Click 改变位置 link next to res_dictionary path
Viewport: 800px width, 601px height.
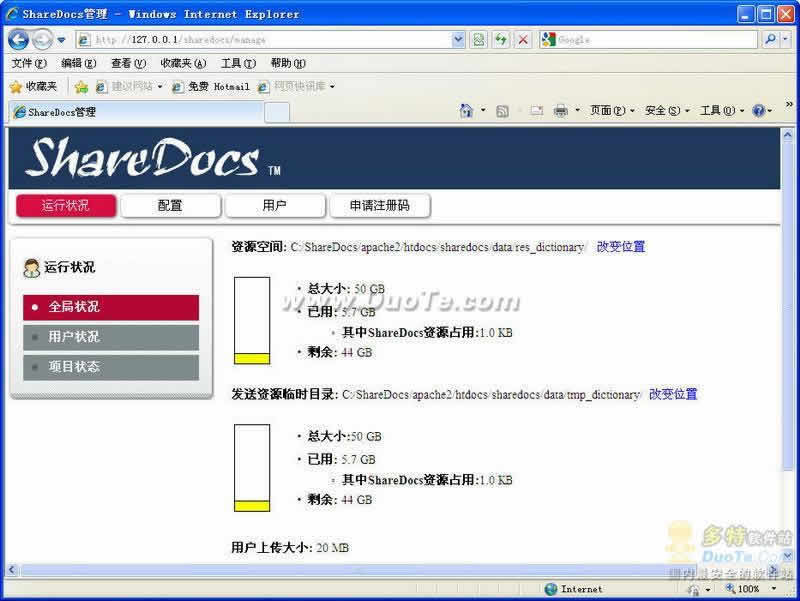(x=621, y=247)
